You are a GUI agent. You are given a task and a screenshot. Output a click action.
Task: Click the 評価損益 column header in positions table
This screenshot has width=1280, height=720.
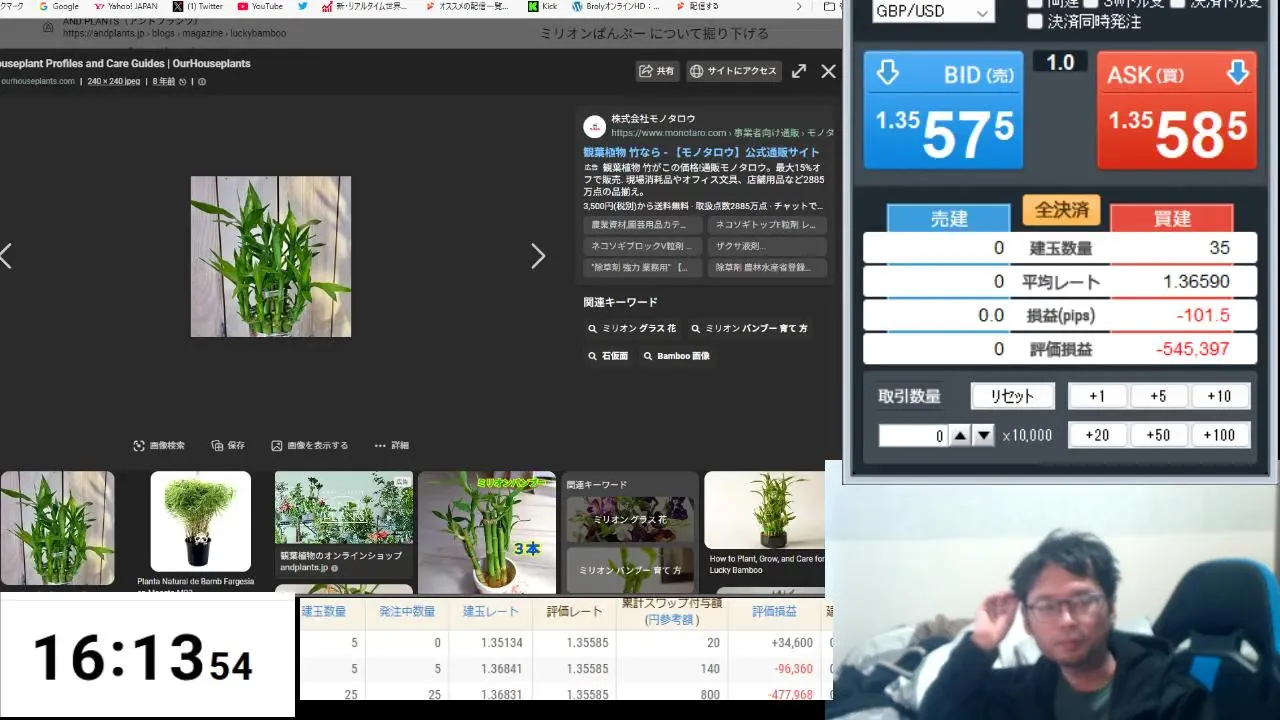(x=774, y=611)
